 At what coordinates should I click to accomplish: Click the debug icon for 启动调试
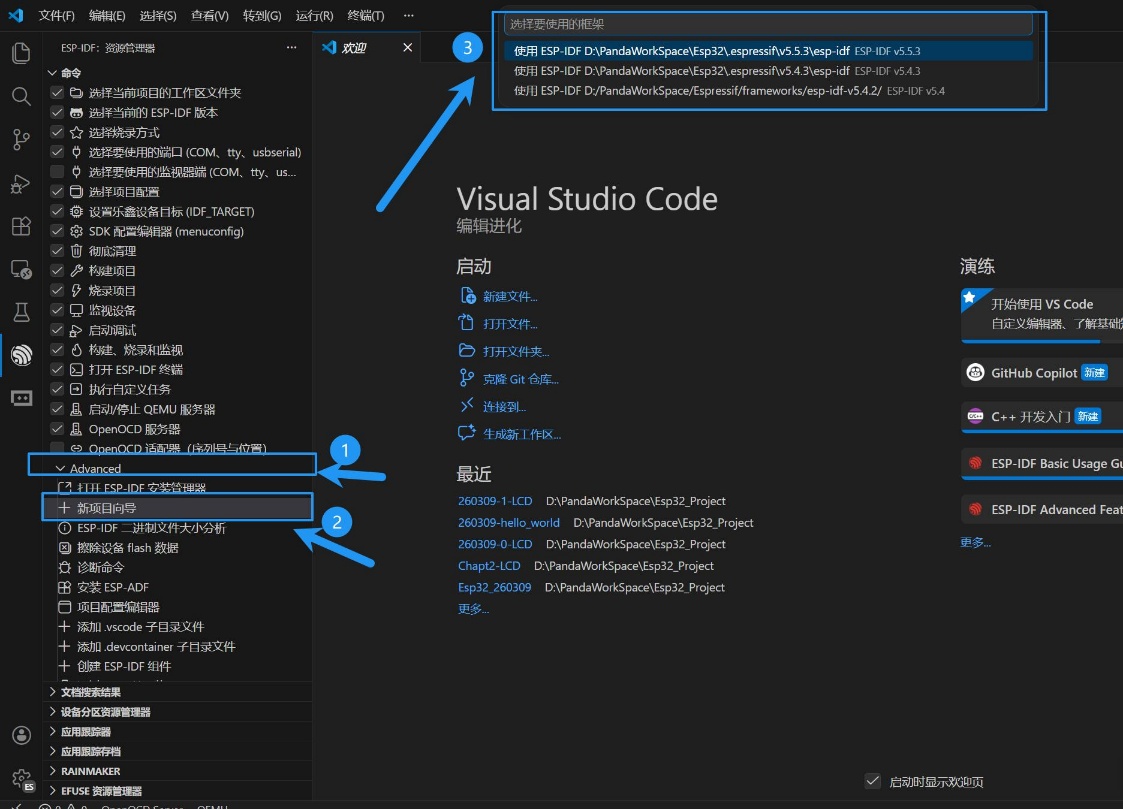(77, 330)
